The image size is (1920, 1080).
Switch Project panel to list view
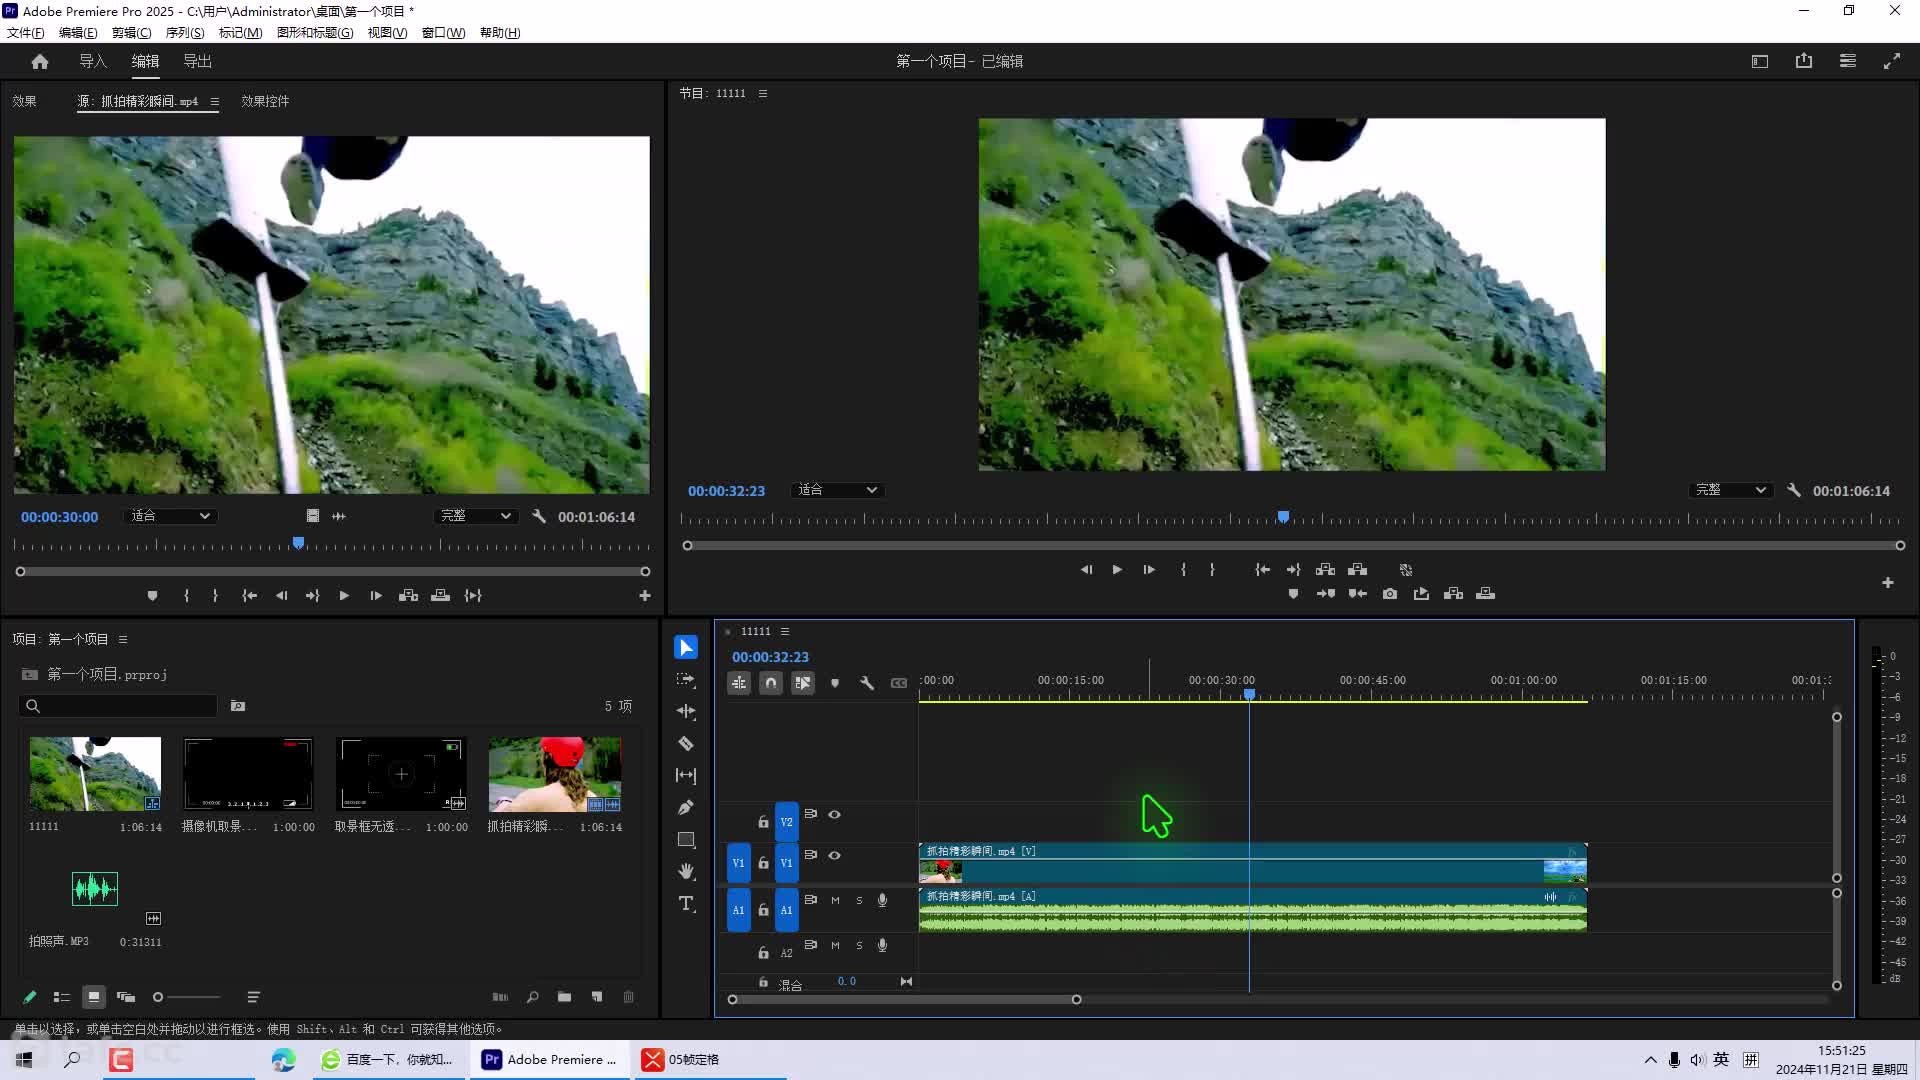point(61,997)
